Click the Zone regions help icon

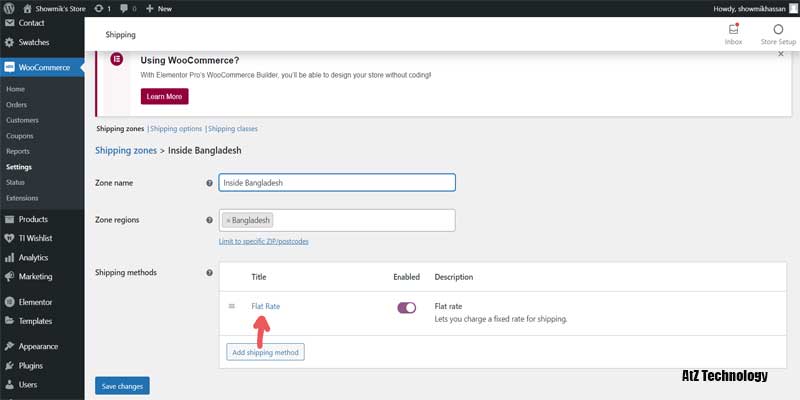[x=209, y=220]
